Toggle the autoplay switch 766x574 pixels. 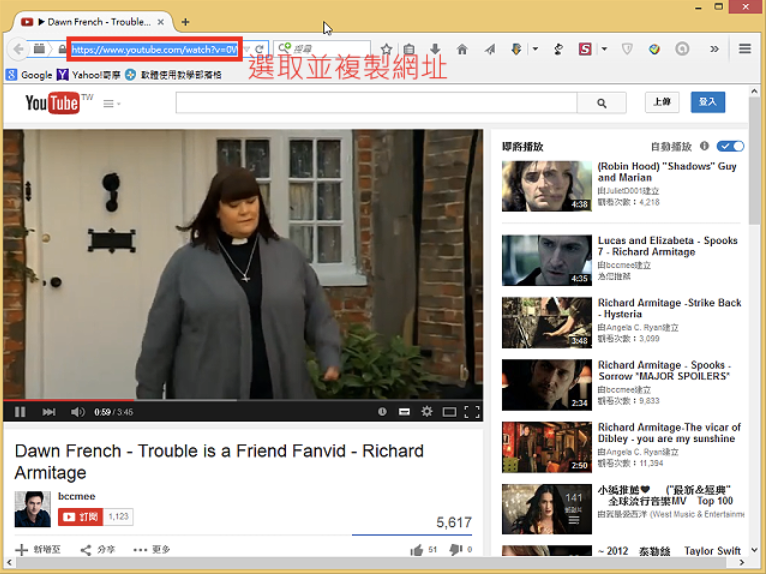coord(730,146)
